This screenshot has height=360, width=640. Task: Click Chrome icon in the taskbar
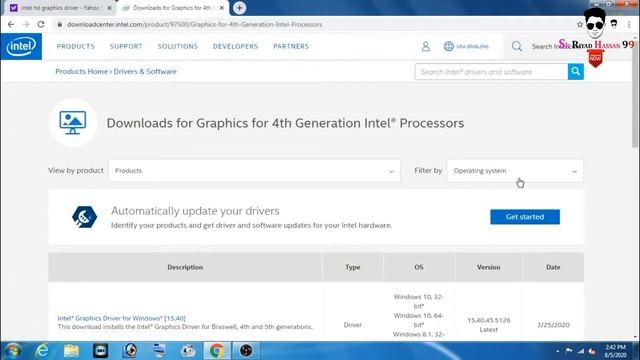tap(217, 351)
